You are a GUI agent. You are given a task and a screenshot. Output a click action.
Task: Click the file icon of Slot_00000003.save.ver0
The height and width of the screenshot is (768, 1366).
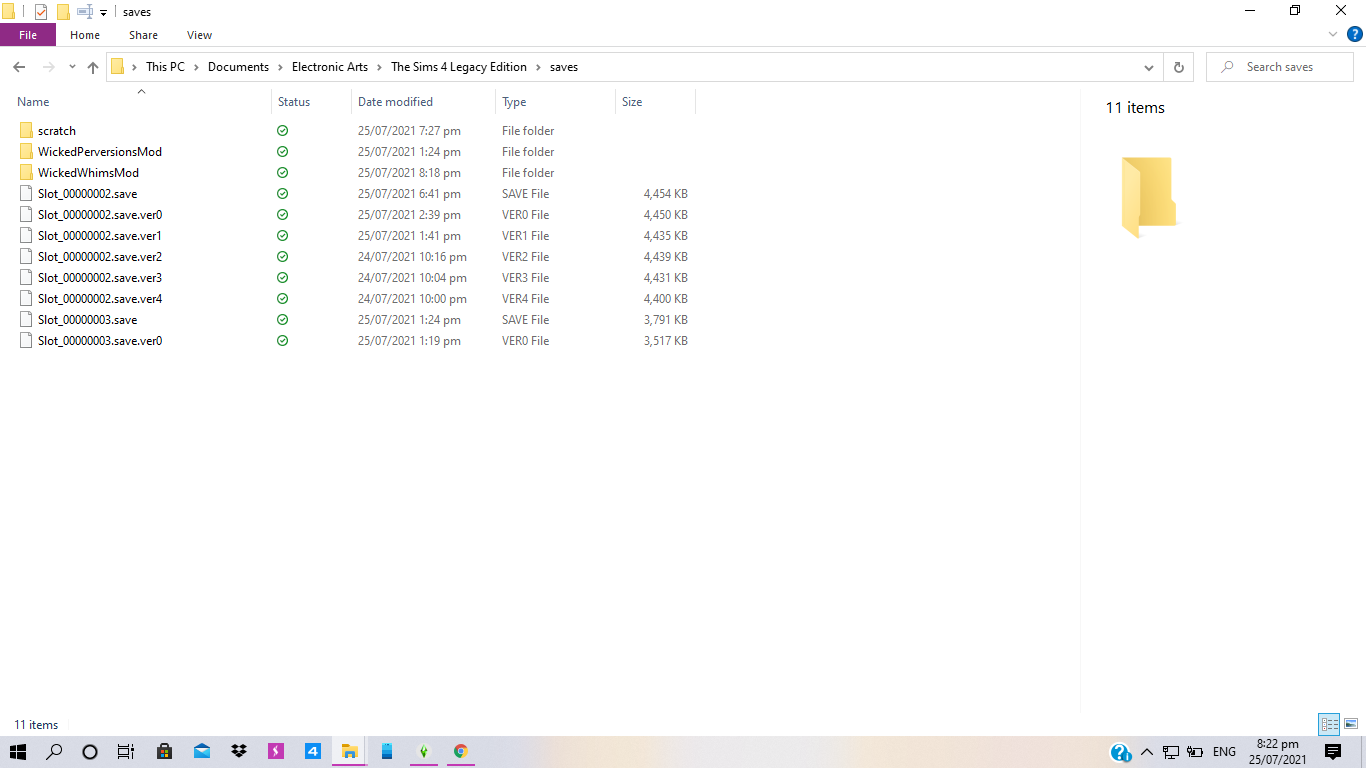(x=26, y=341)
